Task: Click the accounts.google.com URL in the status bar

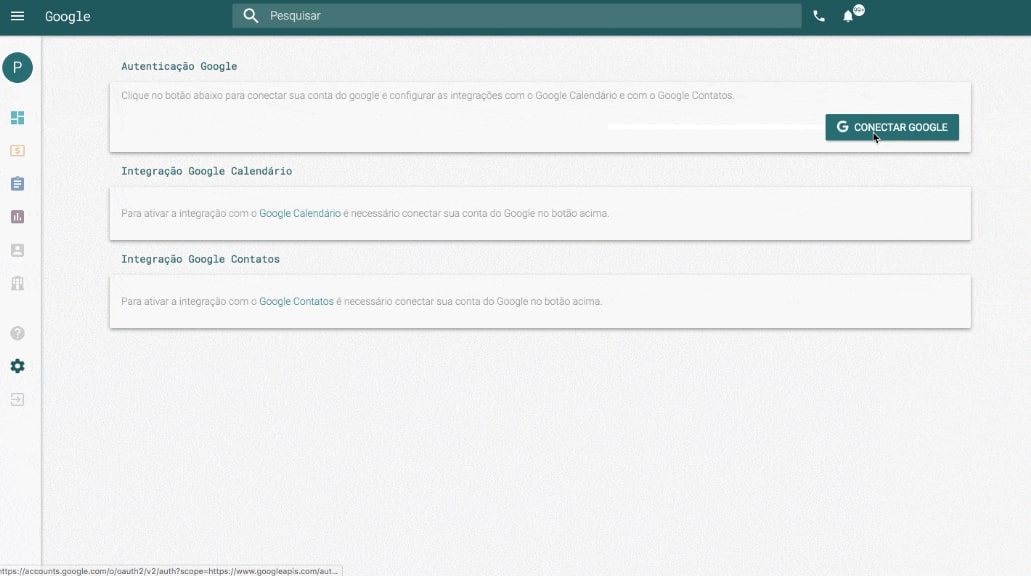Action: coord(170,571)
